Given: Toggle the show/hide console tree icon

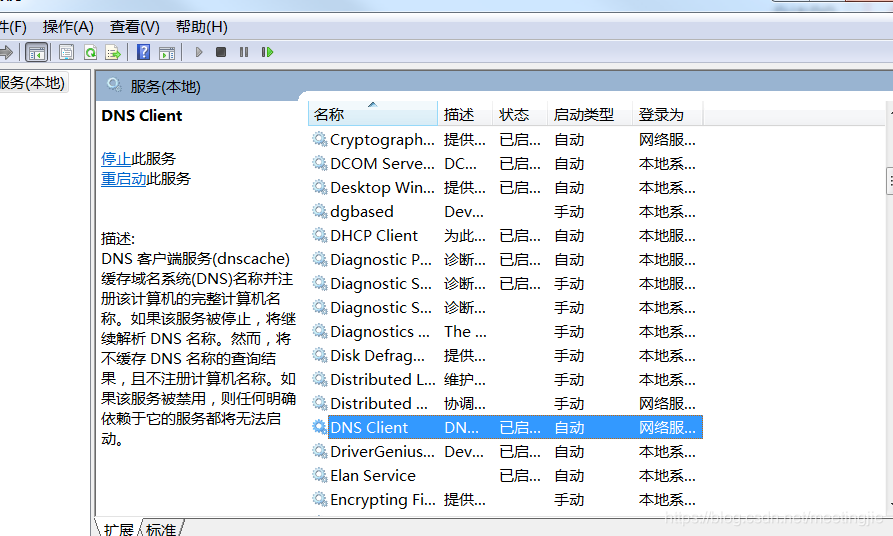Looking at the screenshot, I should 36,53.
